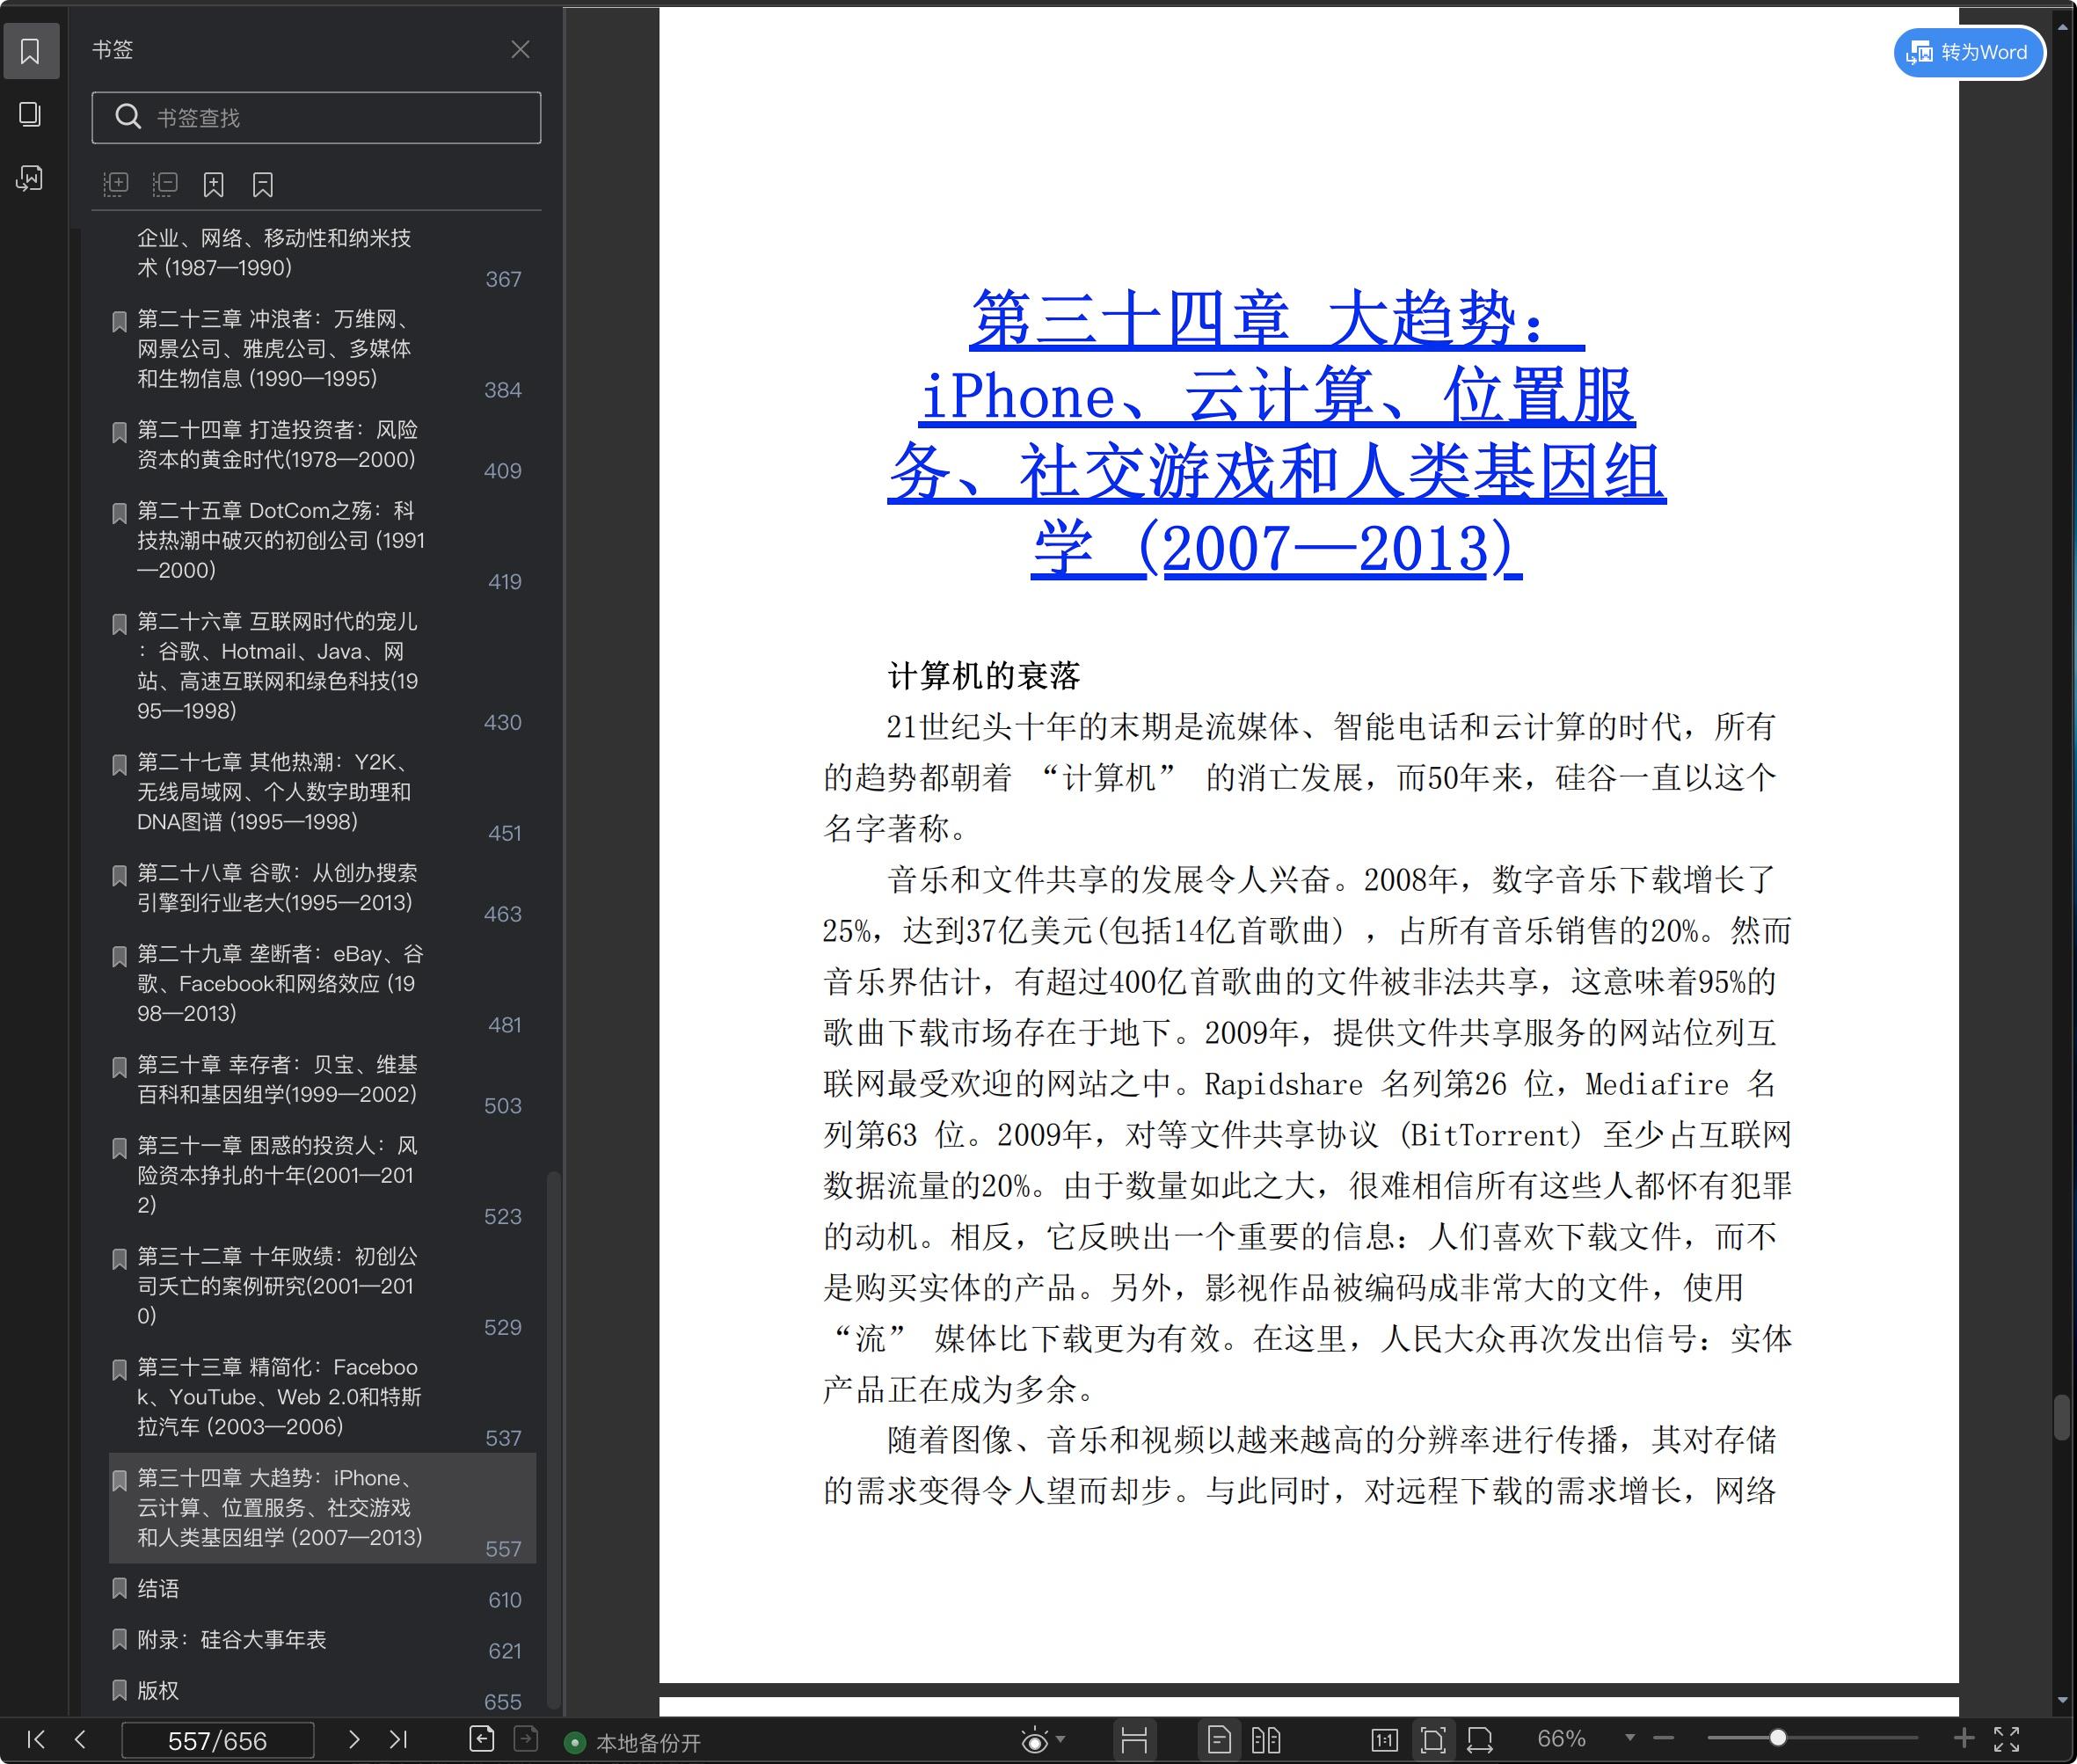Select single page view
2077x1764 pixels.
click(x=1219, y=1740)
